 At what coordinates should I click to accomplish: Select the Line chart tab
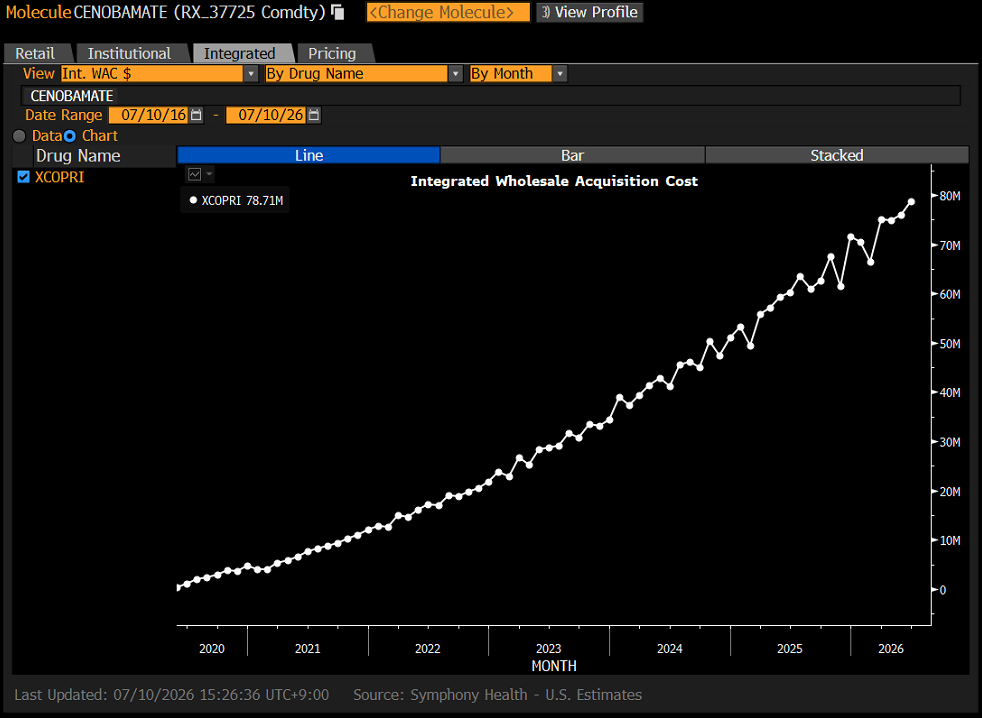(309, 155)
